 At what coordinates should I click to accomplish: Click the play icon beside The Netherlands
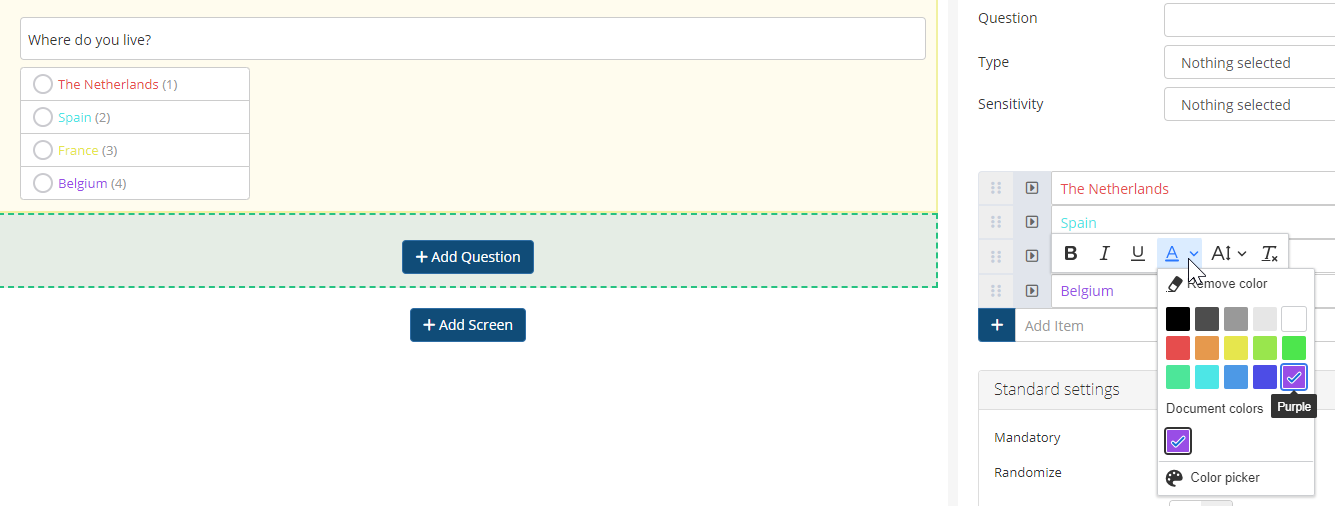point(1032,188)
